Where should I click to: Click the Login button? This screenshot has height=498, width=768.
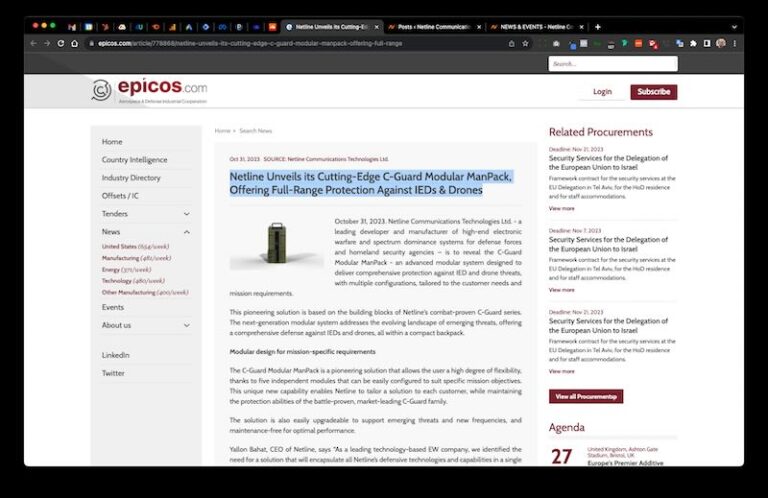coord(602,92)
